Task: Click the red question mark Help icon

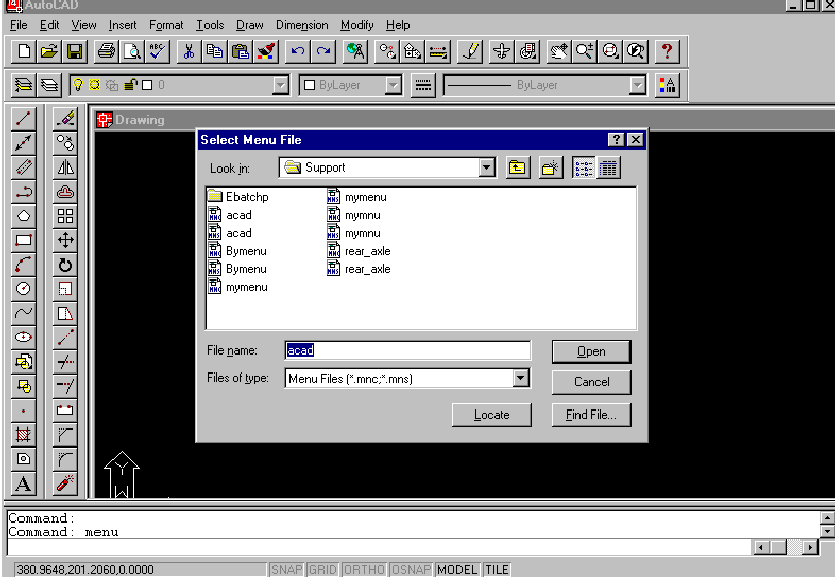Action: (667, 52)
